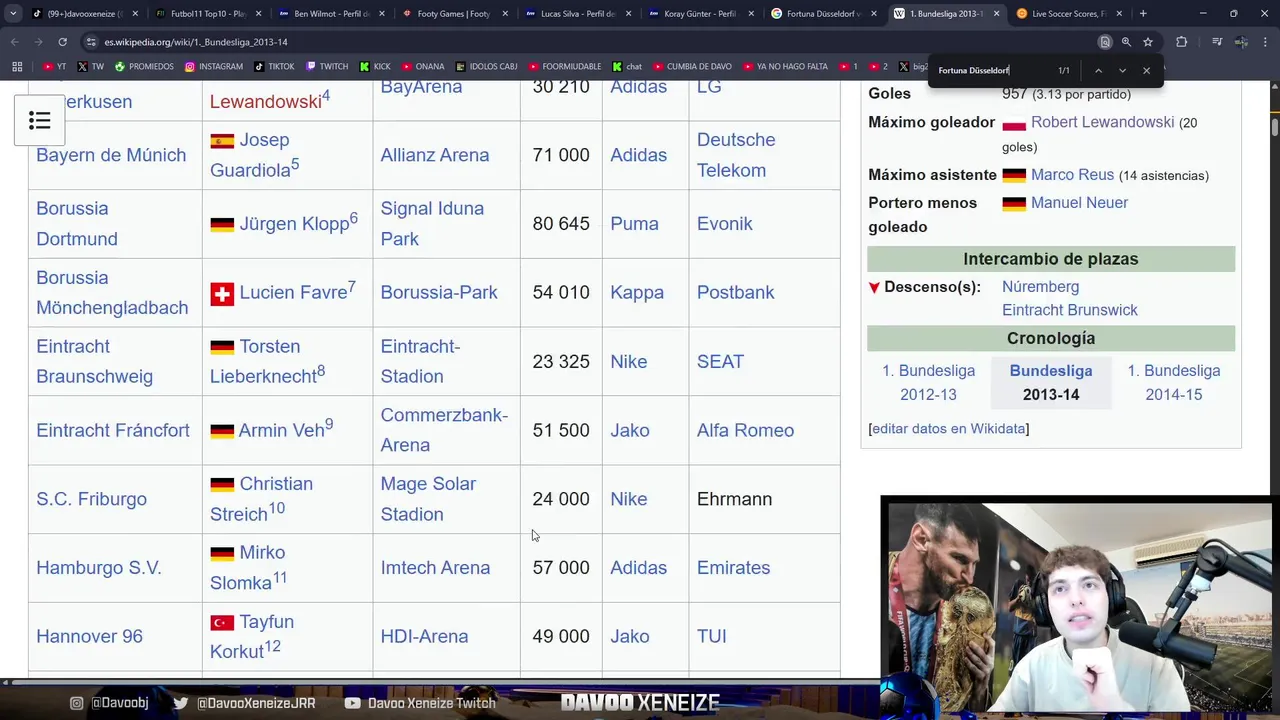
Task: Go to 1. Bundesliga 2012-13 season
Action: pos(928,383)
